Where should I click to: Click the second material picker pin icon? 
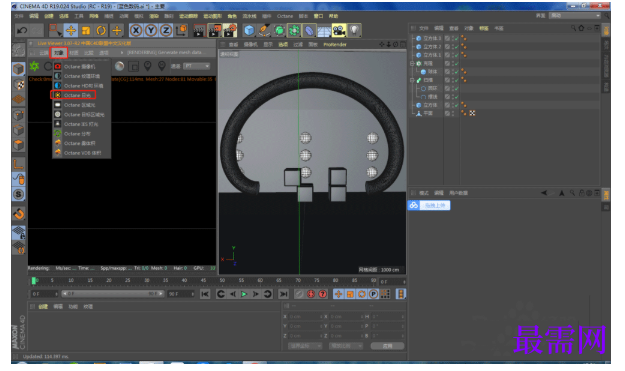[162, 66]
